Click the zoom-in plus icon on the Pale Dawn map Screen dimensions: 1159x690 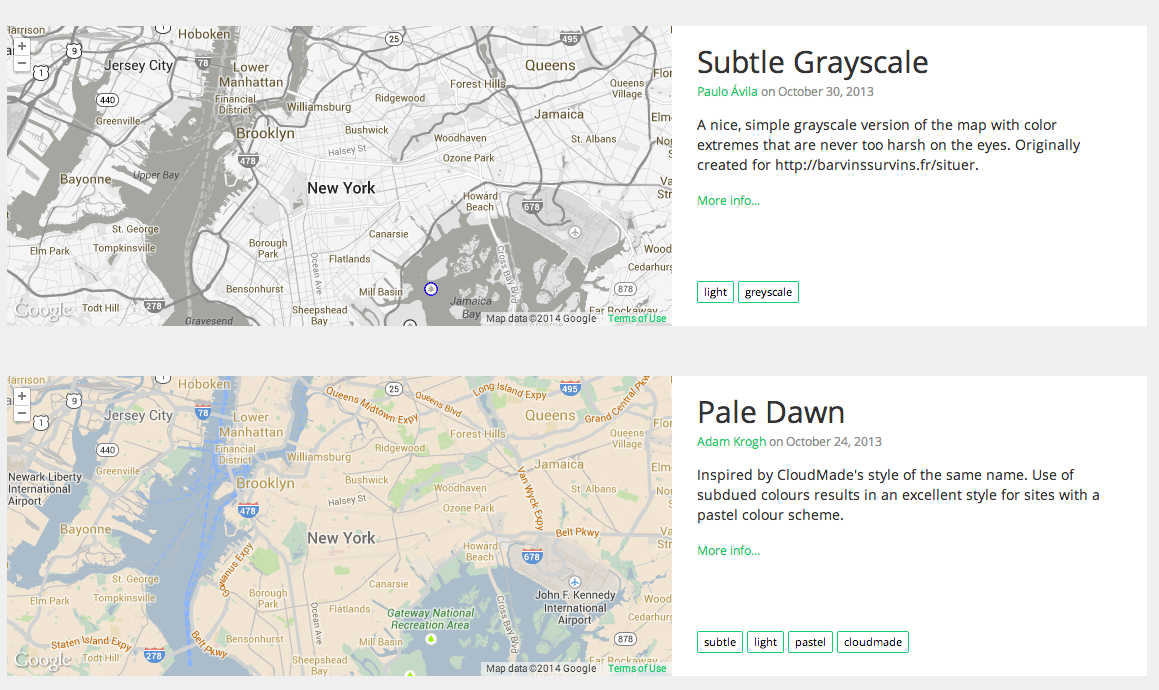[x=21, y=396]
